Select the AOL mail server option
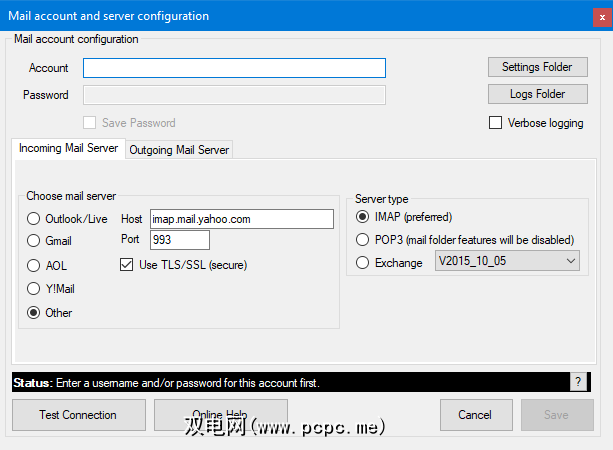Screen dimensions: 613x450 point(34,265)
